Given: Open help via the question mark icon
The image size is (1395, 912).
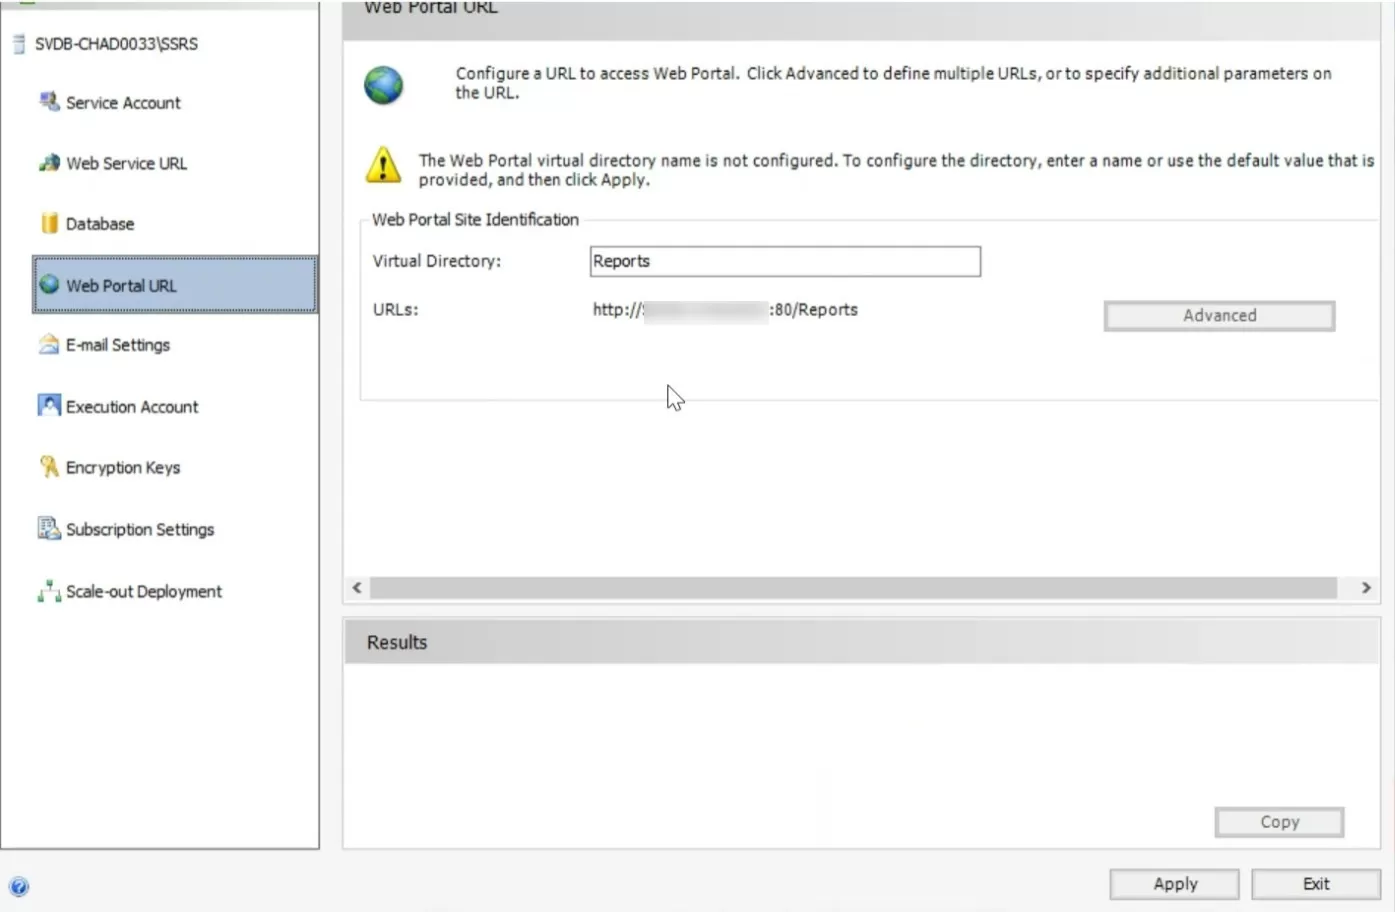Looking at the screenshot, I should 19,886.
